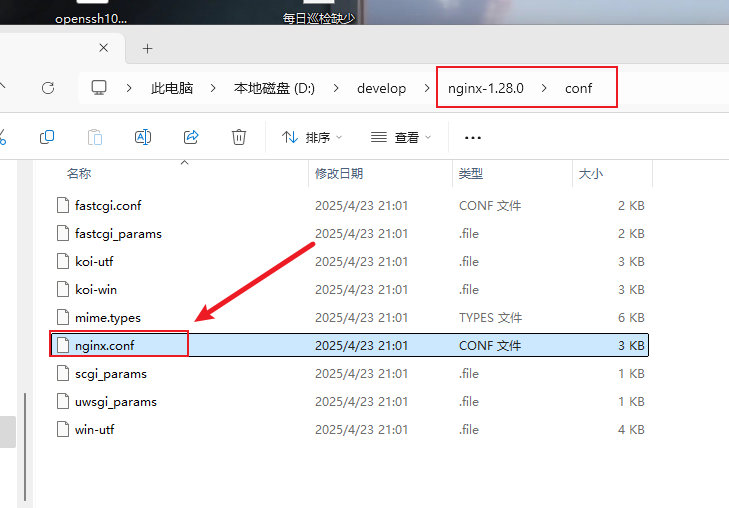The height and width of the screenshot is (508, 729).
Task: Open the develop folder breadcrumb
Action: (381, 88)
